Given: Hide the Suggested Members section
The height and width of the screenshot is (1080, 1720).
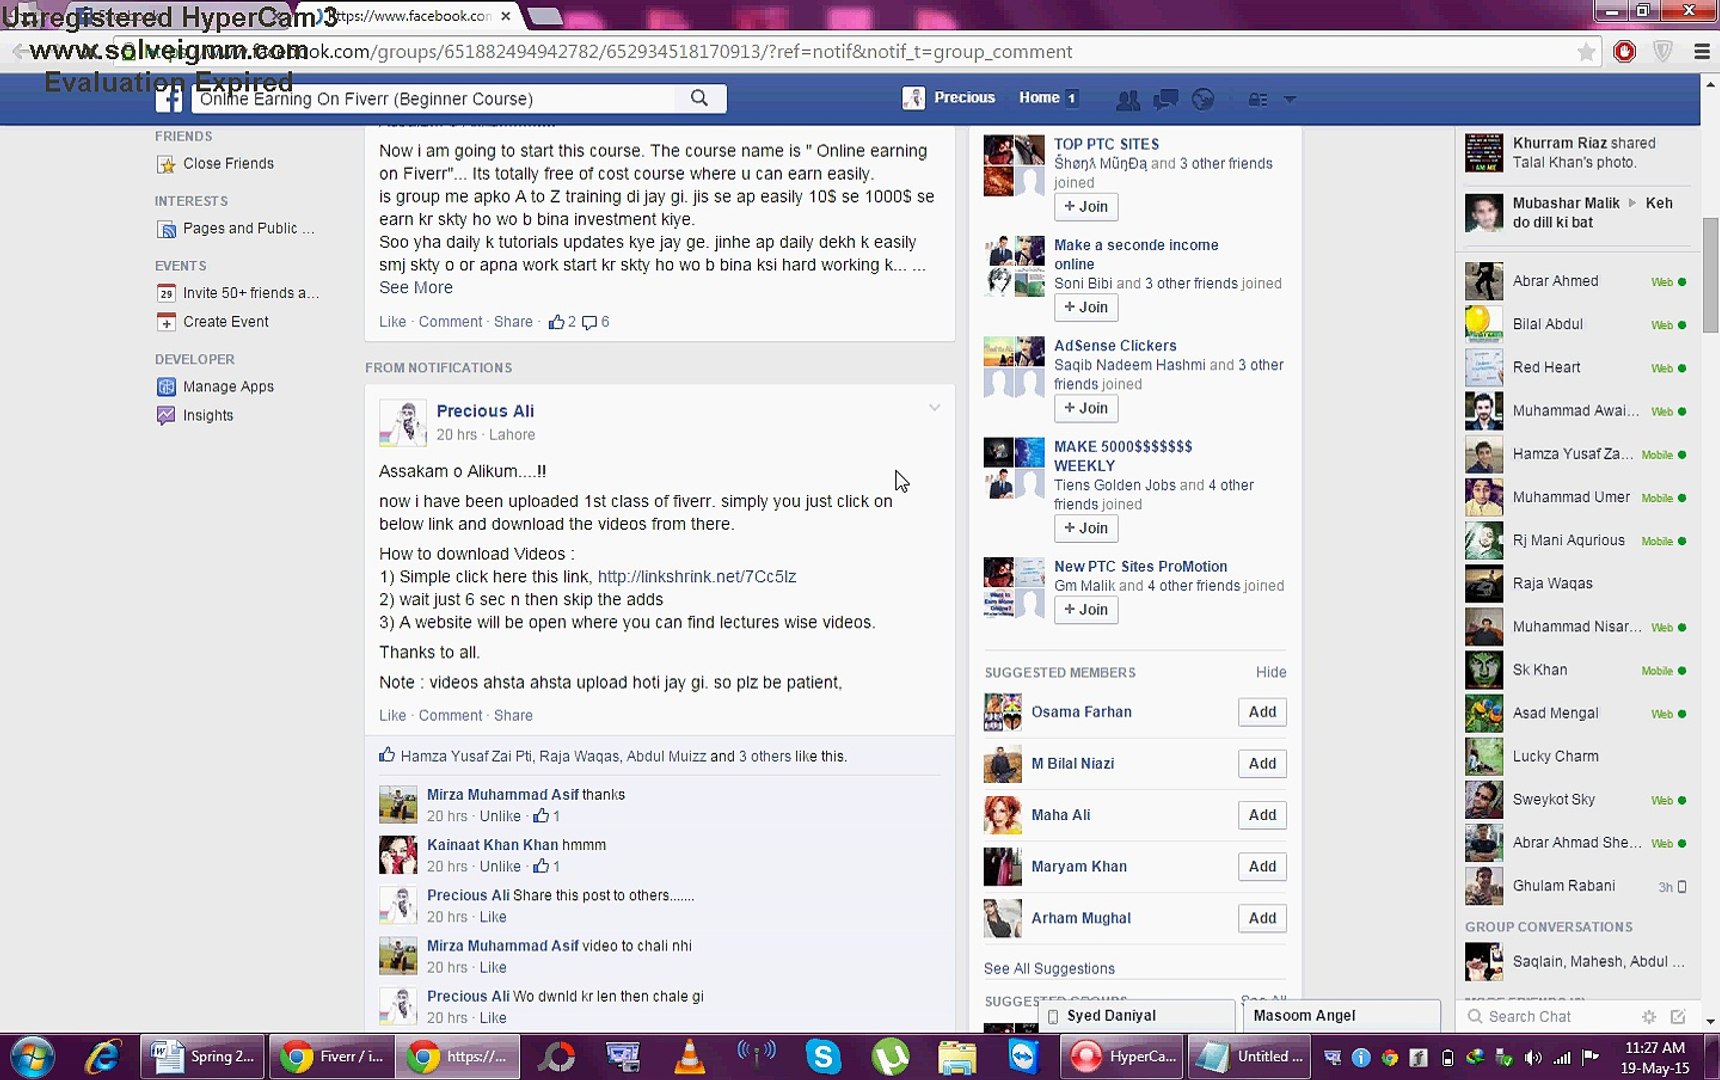Looking at the screenshot, I should (x=1271, y=673).
